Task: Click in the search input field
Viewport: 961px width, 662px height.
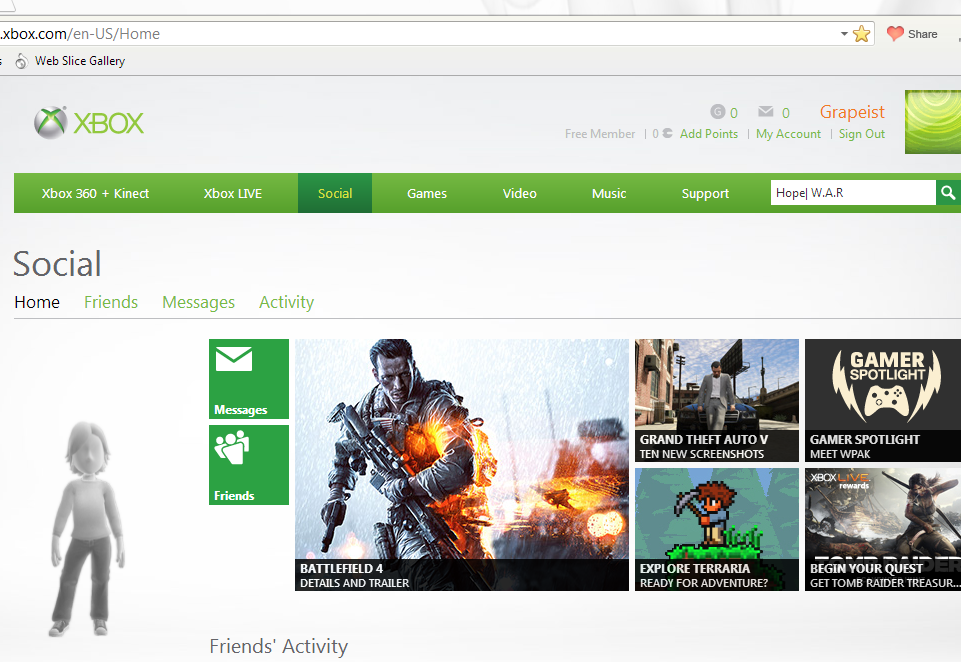Action: (853, 193)
